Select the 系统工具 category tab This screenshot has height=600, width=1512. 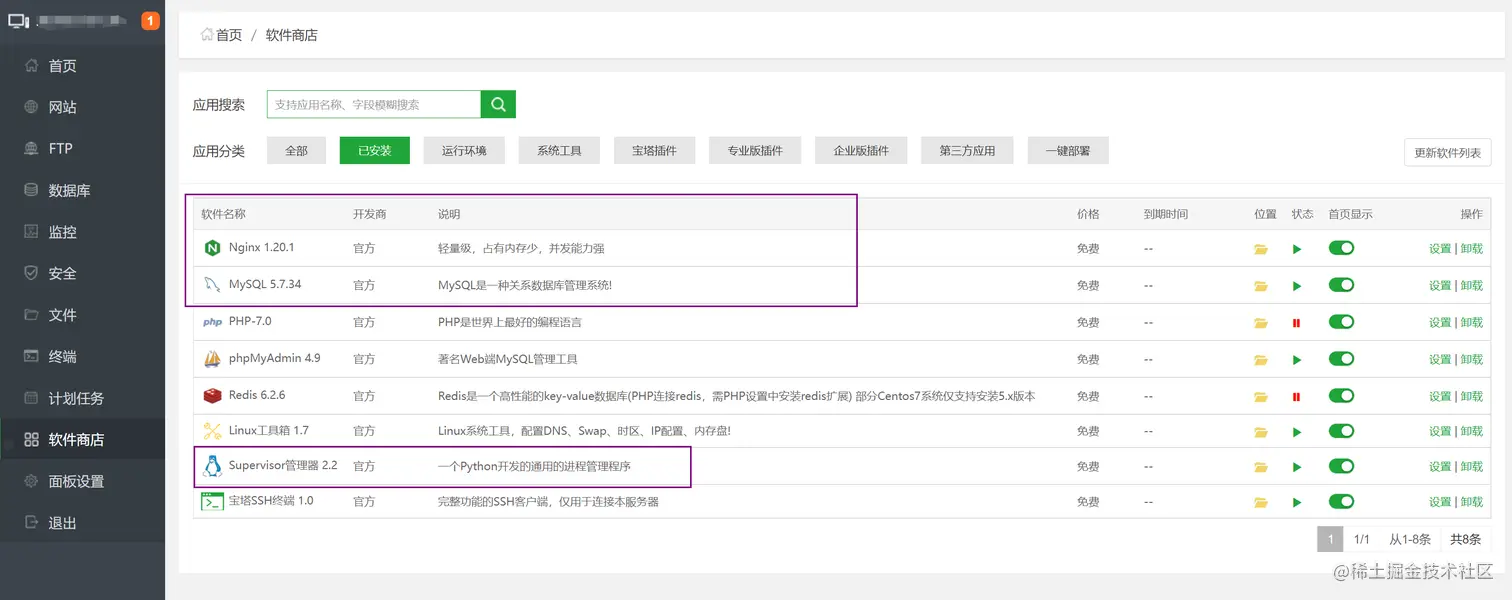pos(559,151)
